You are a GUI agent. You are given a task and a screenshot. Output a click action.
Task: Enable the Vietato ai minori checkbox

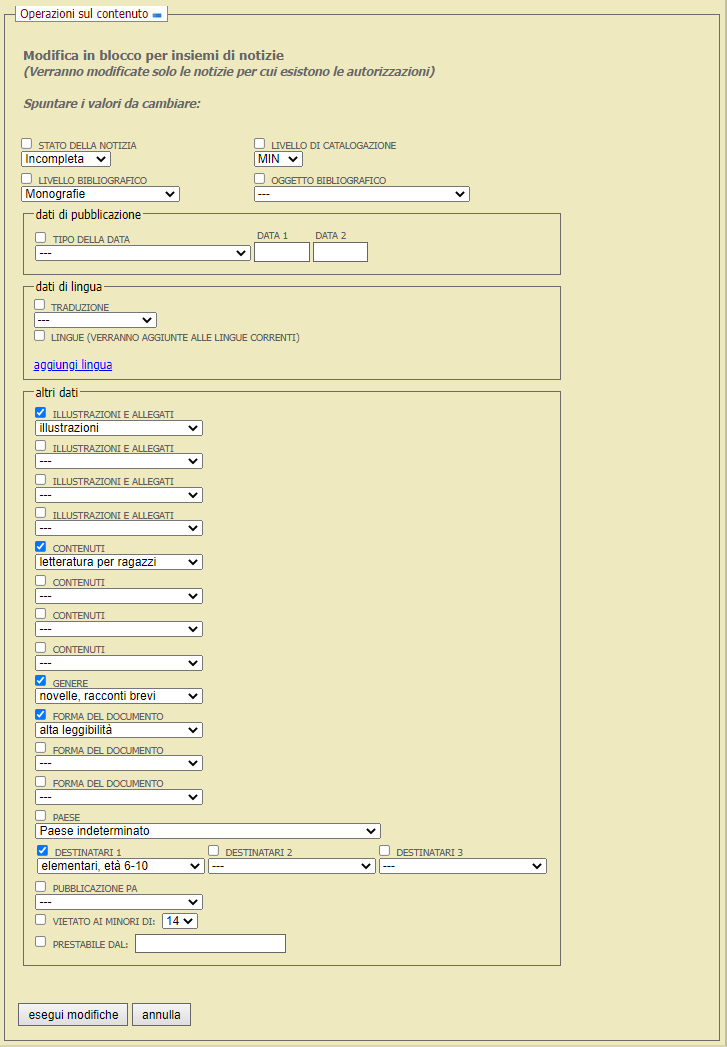coord(41,919)
